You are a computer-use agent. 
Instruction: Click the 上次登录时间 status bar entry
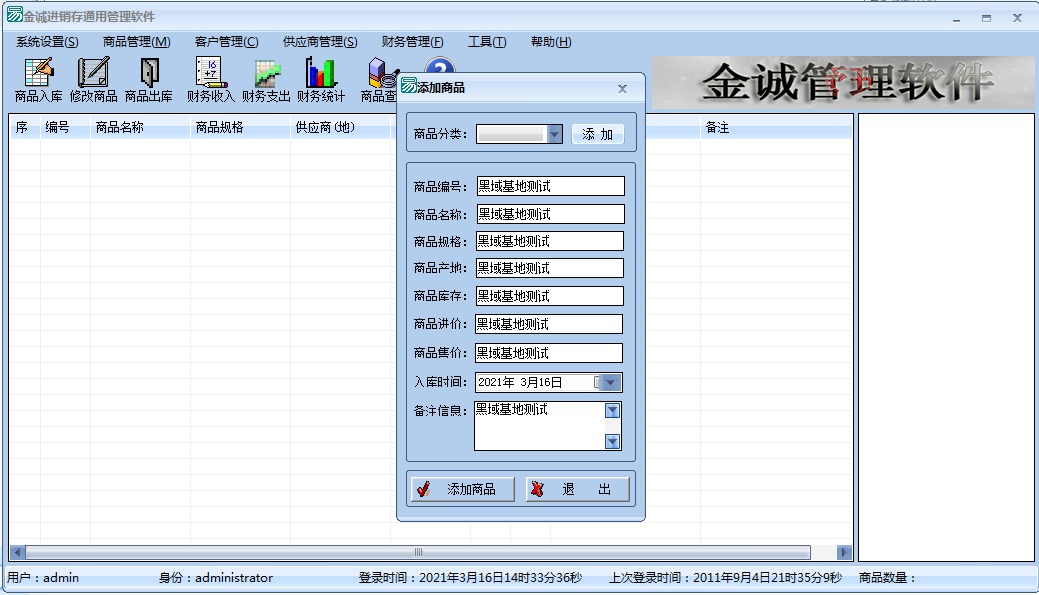726,578
